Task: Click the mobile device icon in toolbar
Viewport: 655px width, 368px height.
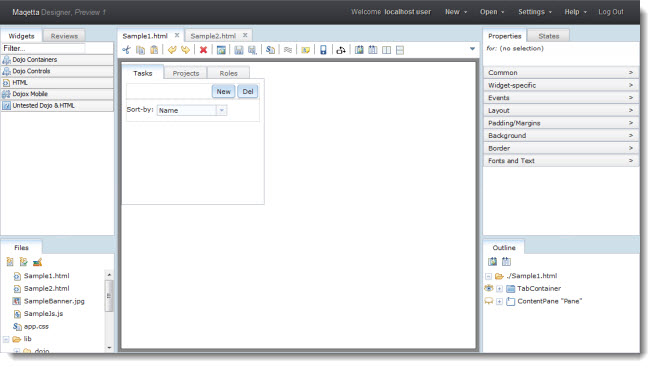Action: (x=323, y=50)
